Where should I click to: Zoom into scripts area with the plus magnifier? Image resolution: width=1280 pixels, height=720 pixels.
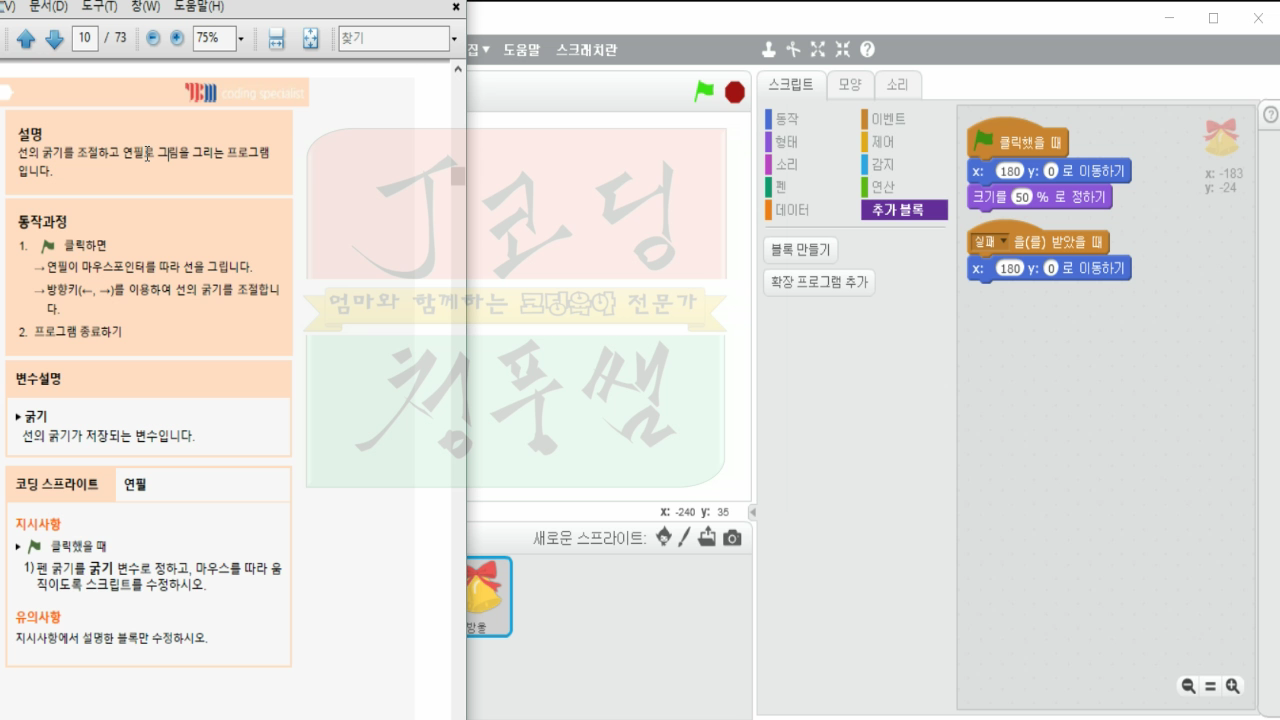click(1232, 686)
